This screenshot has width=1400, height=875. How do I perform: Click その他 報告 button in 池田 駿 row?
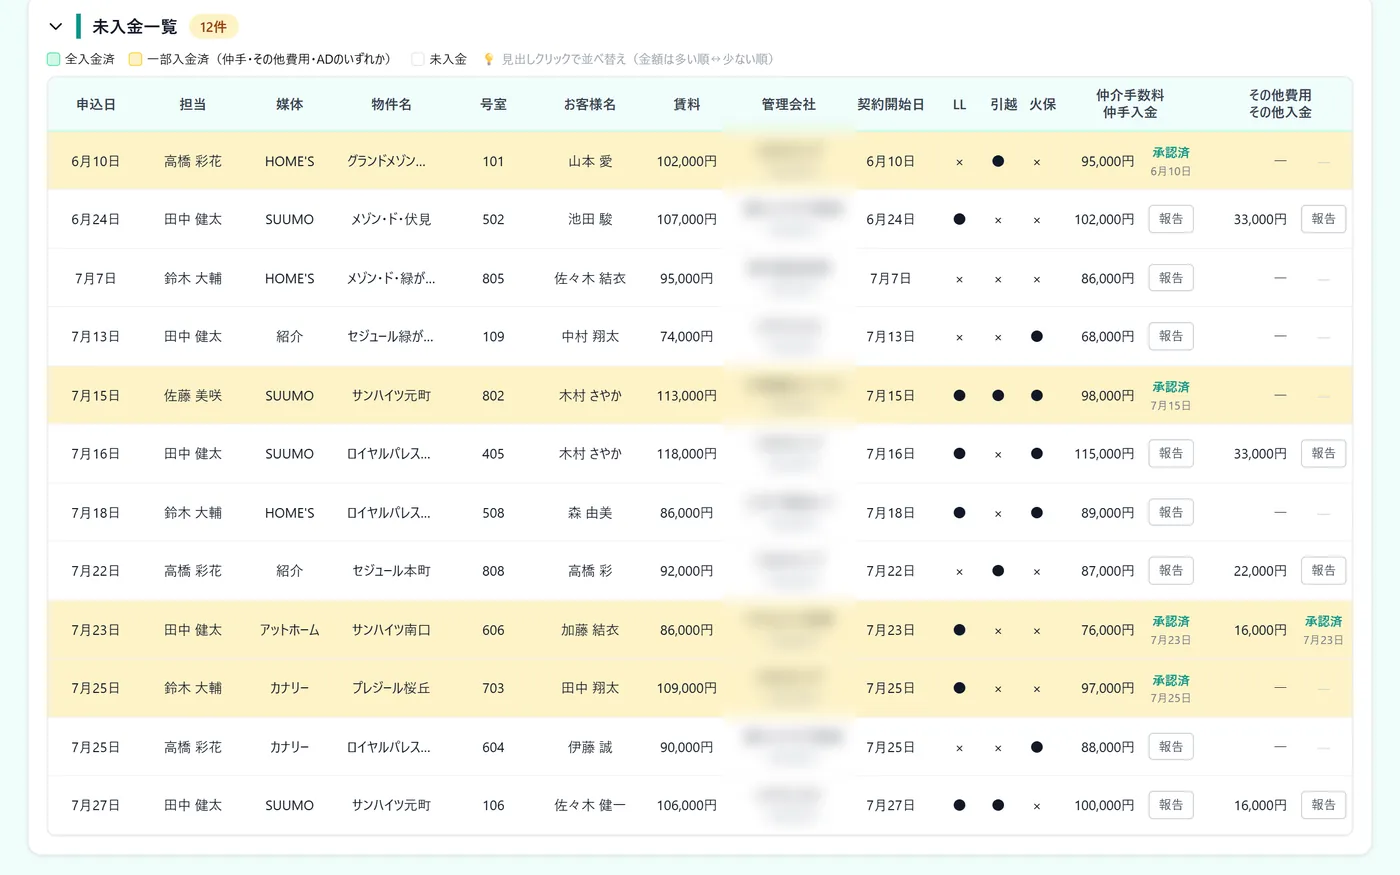coord(1324,219)
